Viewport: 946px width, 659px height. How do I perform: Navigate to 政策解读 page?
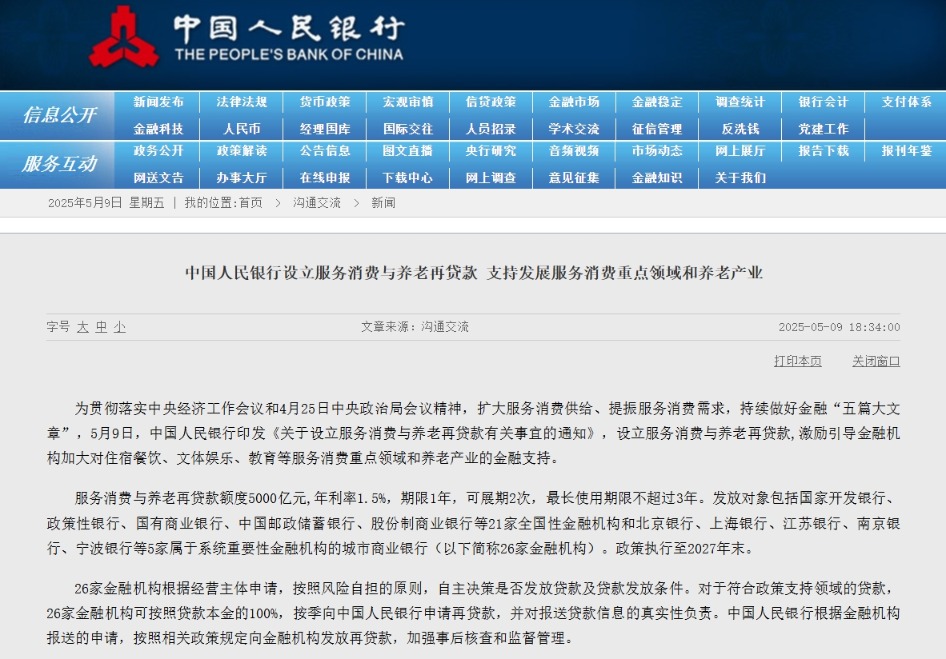(241, 151)
